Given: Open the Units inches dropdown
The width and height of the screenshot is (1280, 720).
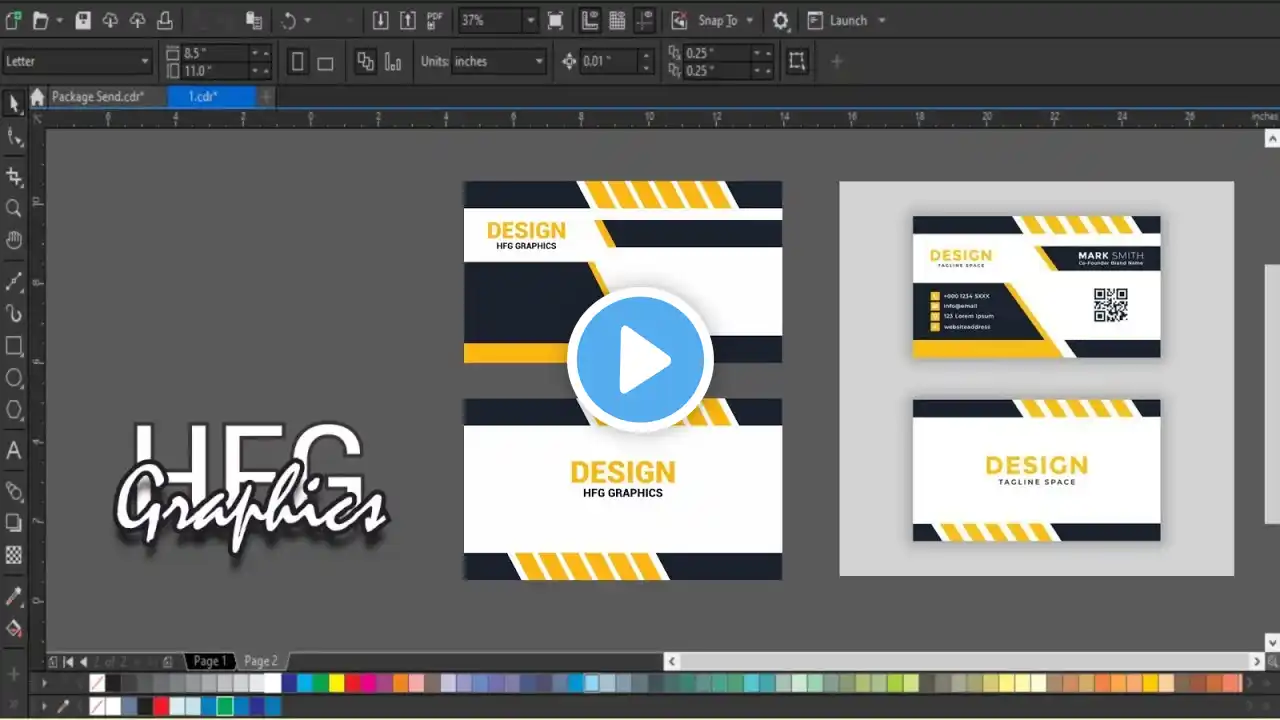Looking at the screenshot, I should [539, 62].
